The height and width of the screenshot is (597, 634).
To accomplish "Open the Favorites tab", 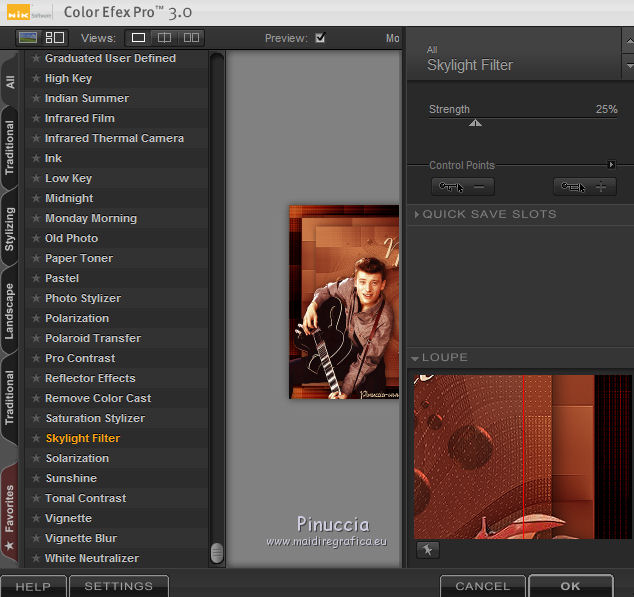I will (9, 514).
